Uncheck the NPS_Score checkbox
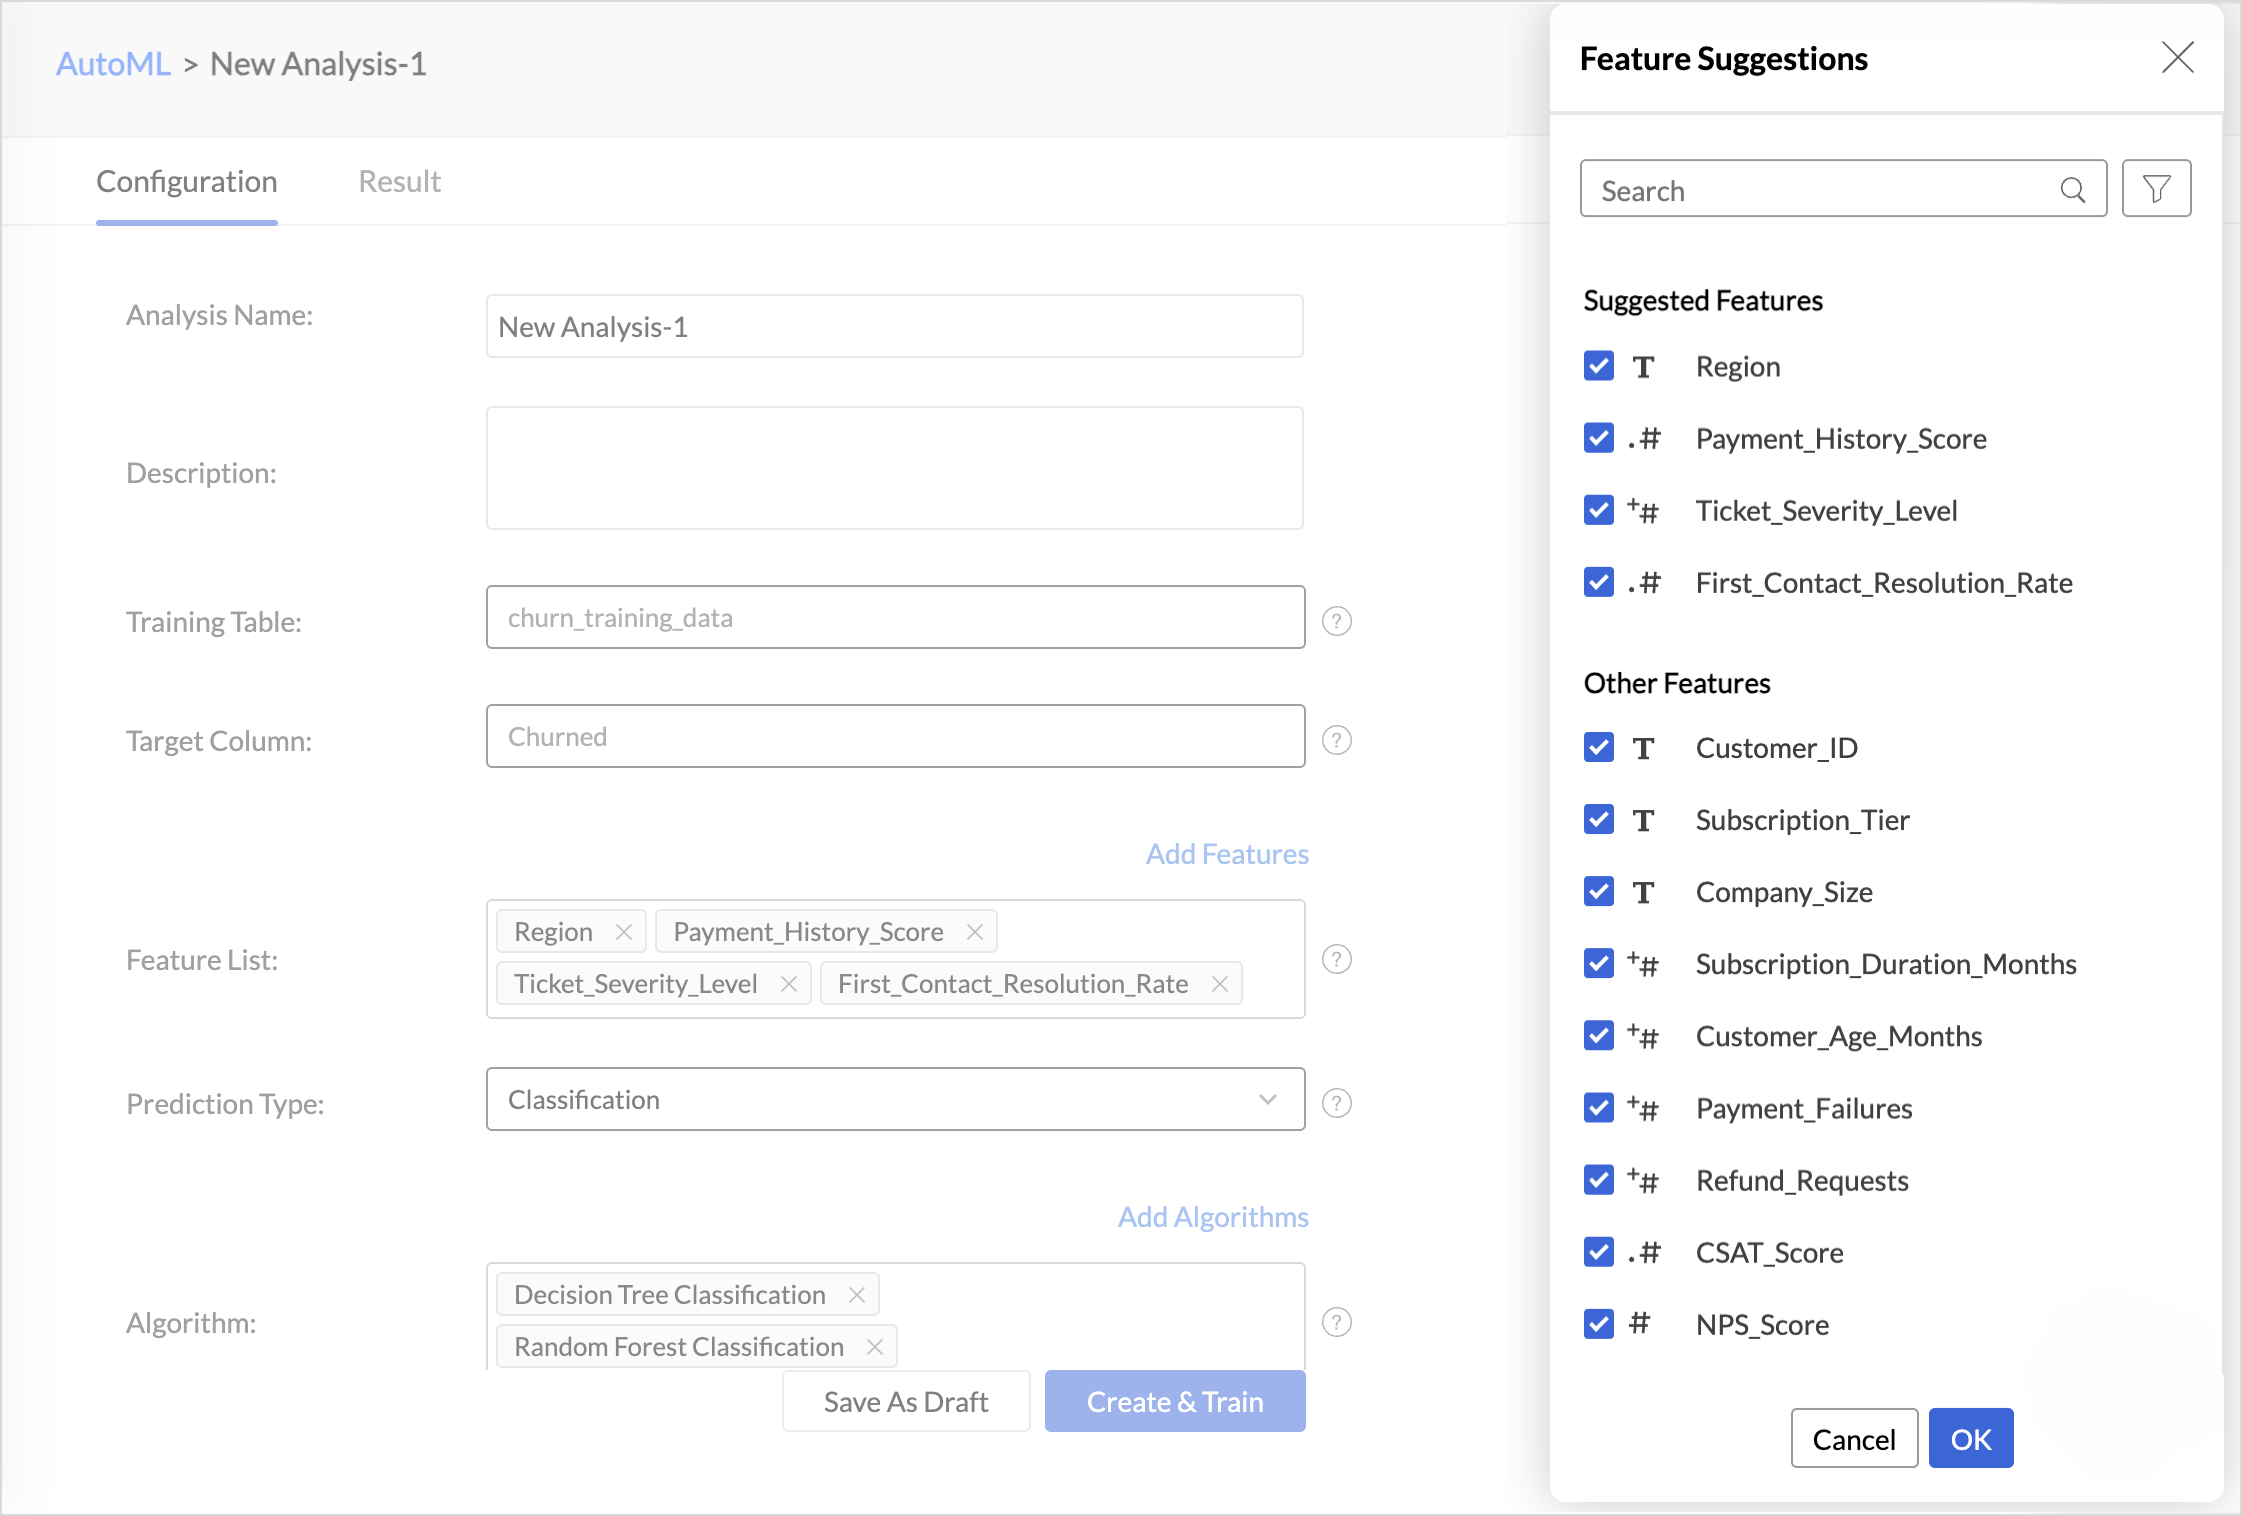Image resolution: width=2242 pixels, height=1516 pixels. click(1598, 1323)
